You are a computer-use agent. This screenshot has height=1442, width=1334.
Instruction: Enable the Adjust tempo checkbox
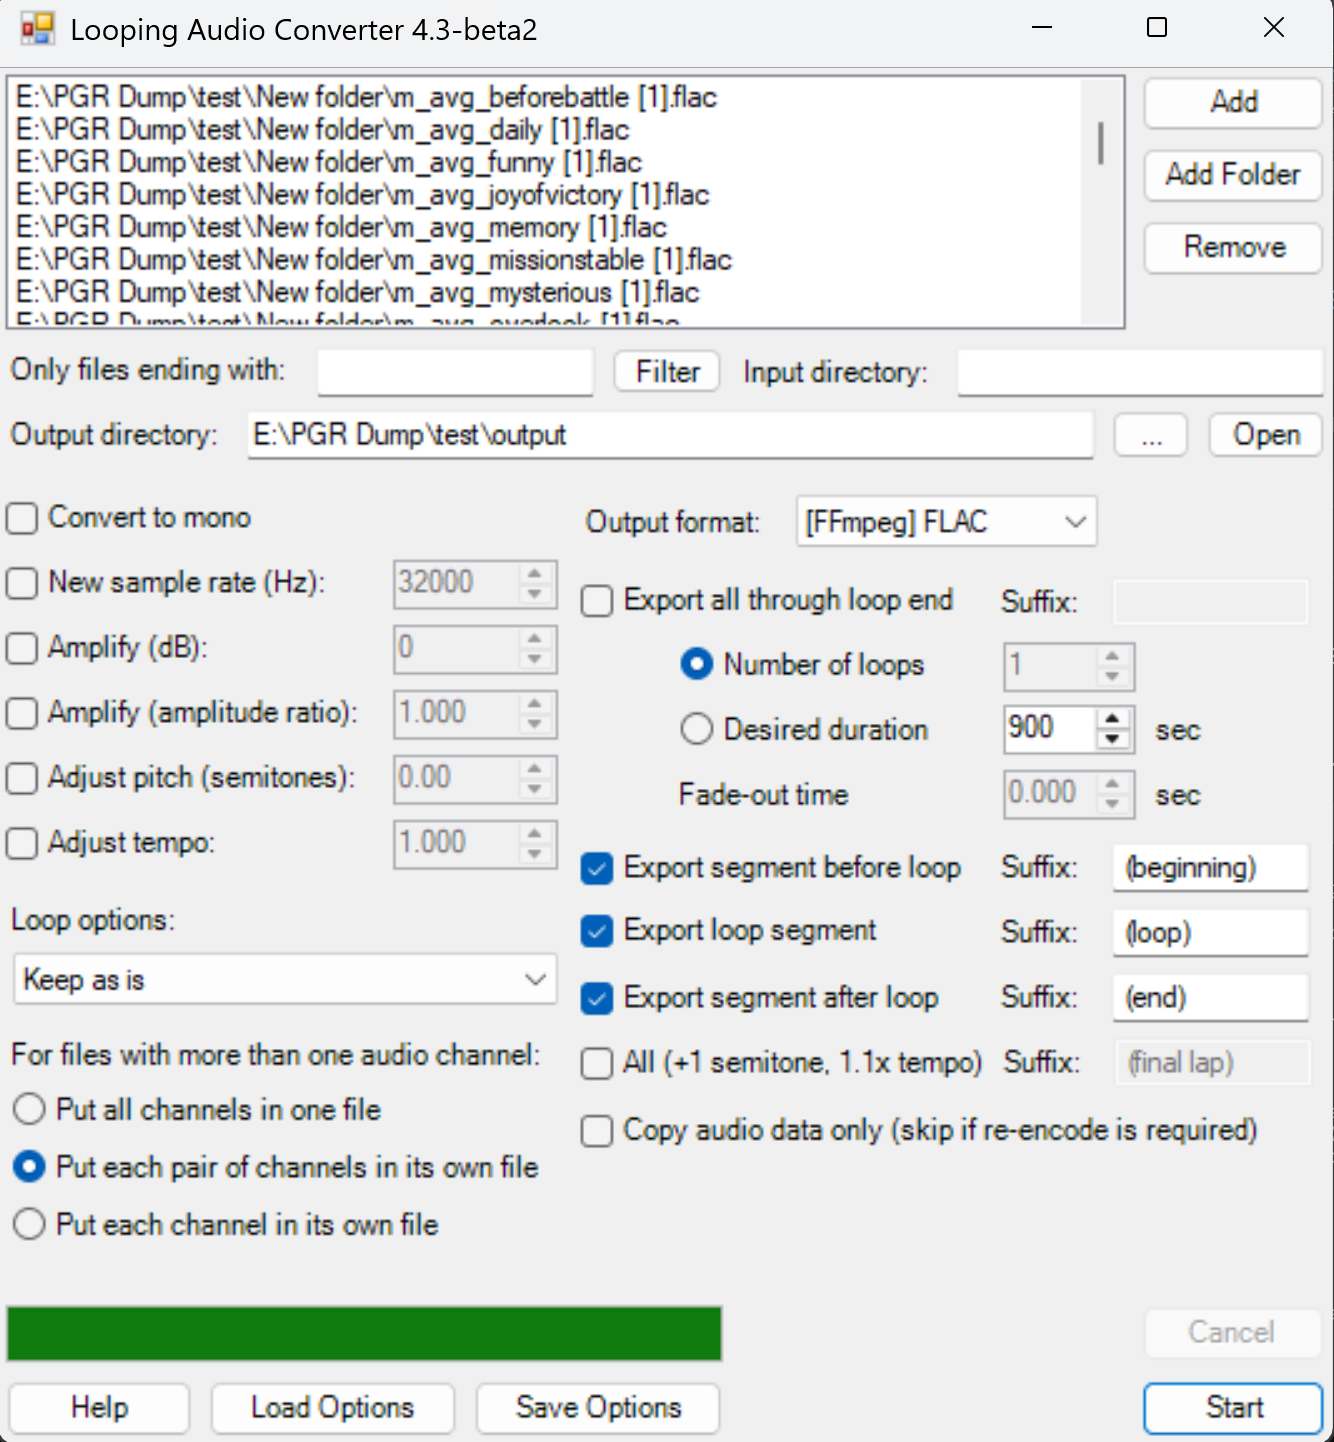coord(22,843)
